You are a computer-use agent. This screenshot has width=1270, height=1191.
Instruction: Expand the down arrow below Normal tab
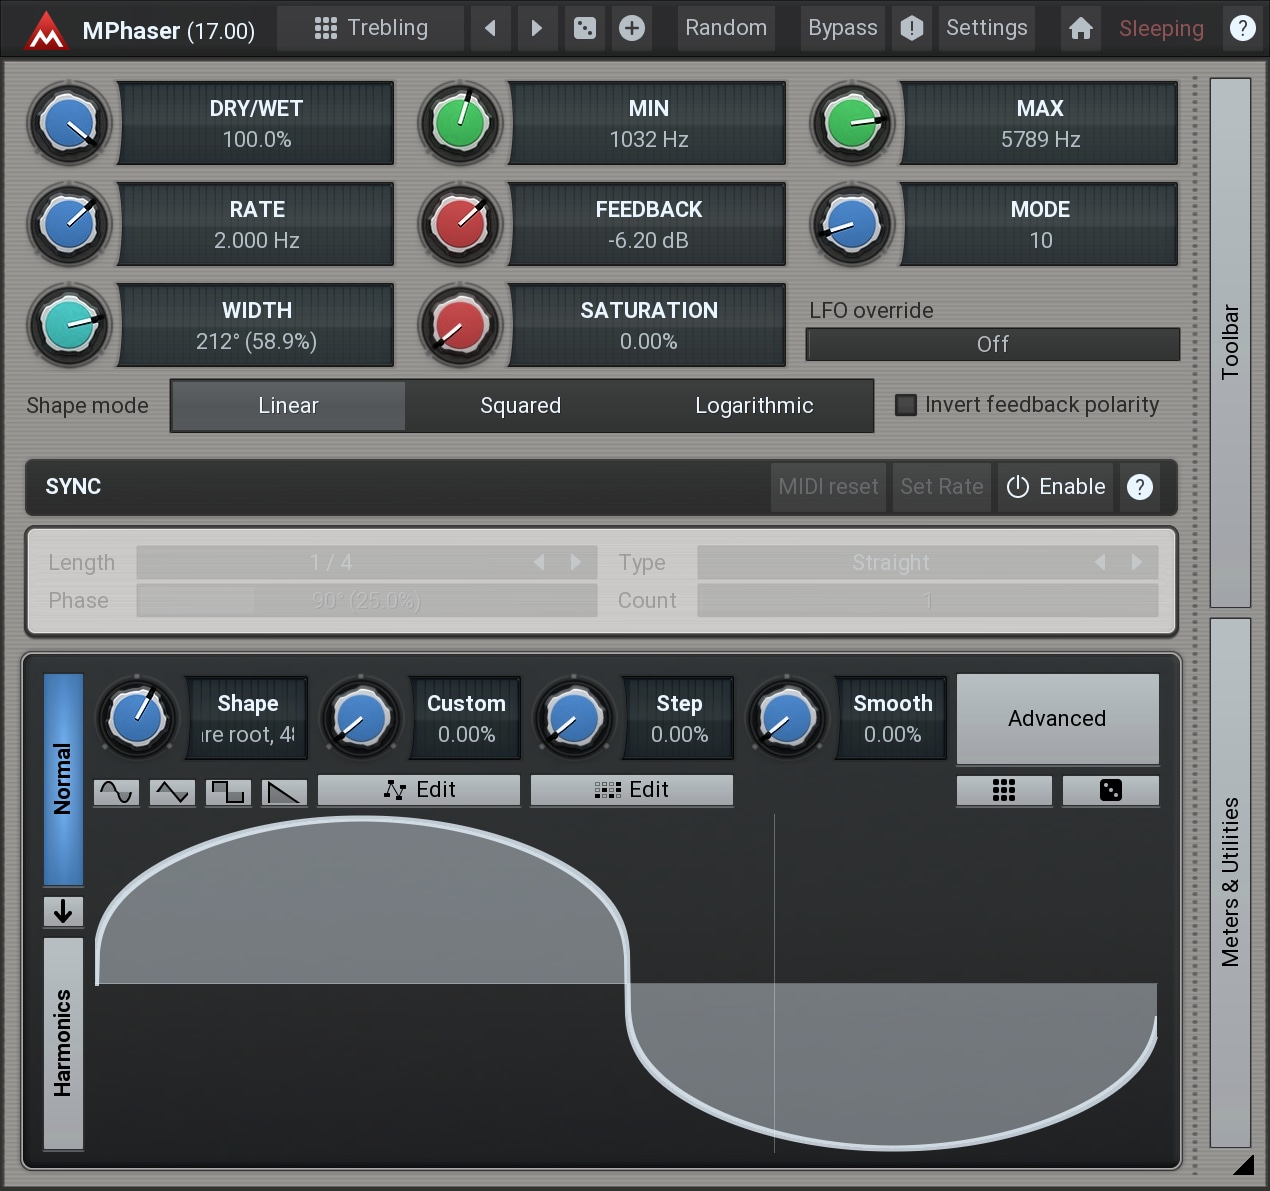[x=63, y=911]
